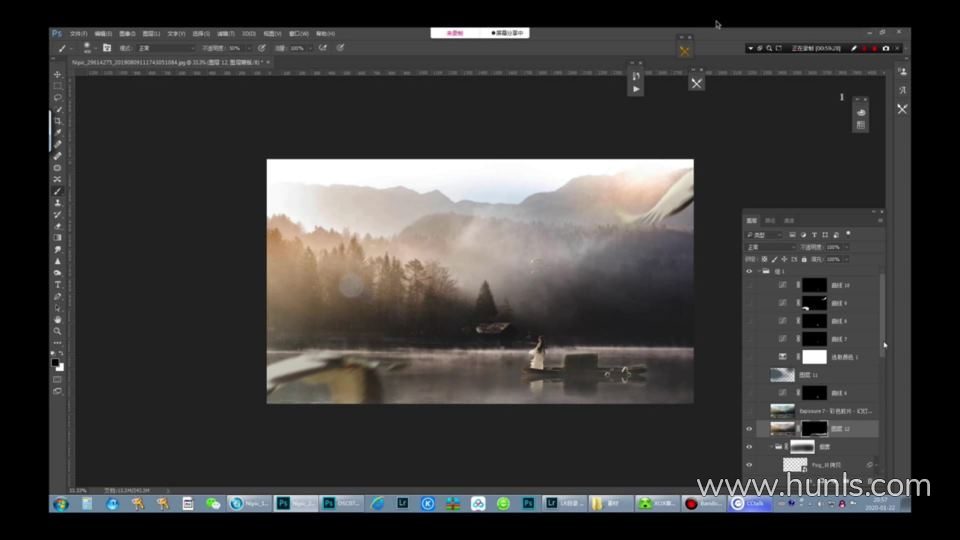Open the brush opacity 50% dropdown arrow

pyautogui.click(x=247, y=48)
